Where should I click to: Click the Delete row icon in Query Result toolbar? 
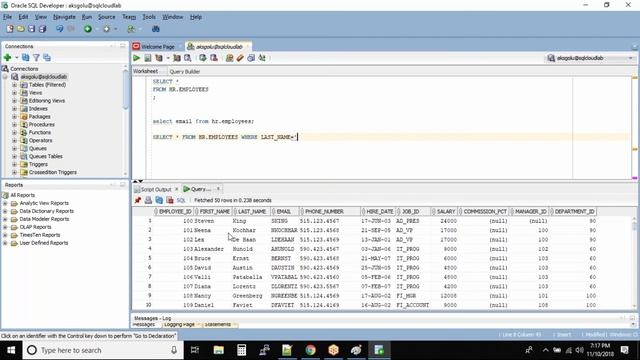click(170, 200)
